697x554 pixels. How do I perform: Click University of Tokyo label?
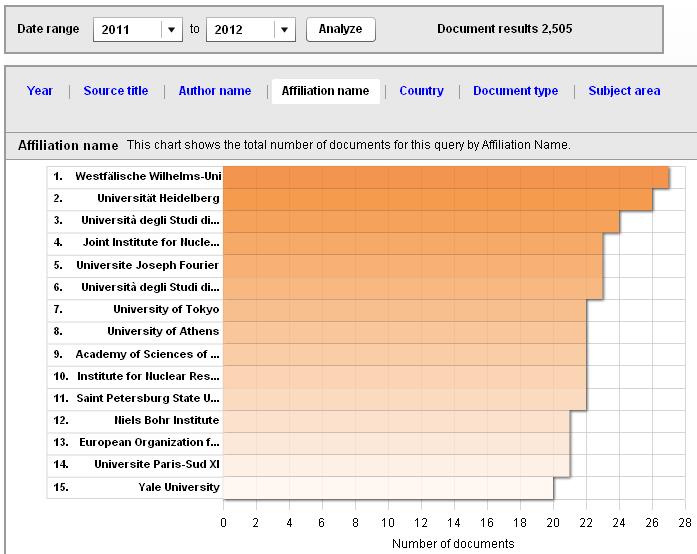166,309
